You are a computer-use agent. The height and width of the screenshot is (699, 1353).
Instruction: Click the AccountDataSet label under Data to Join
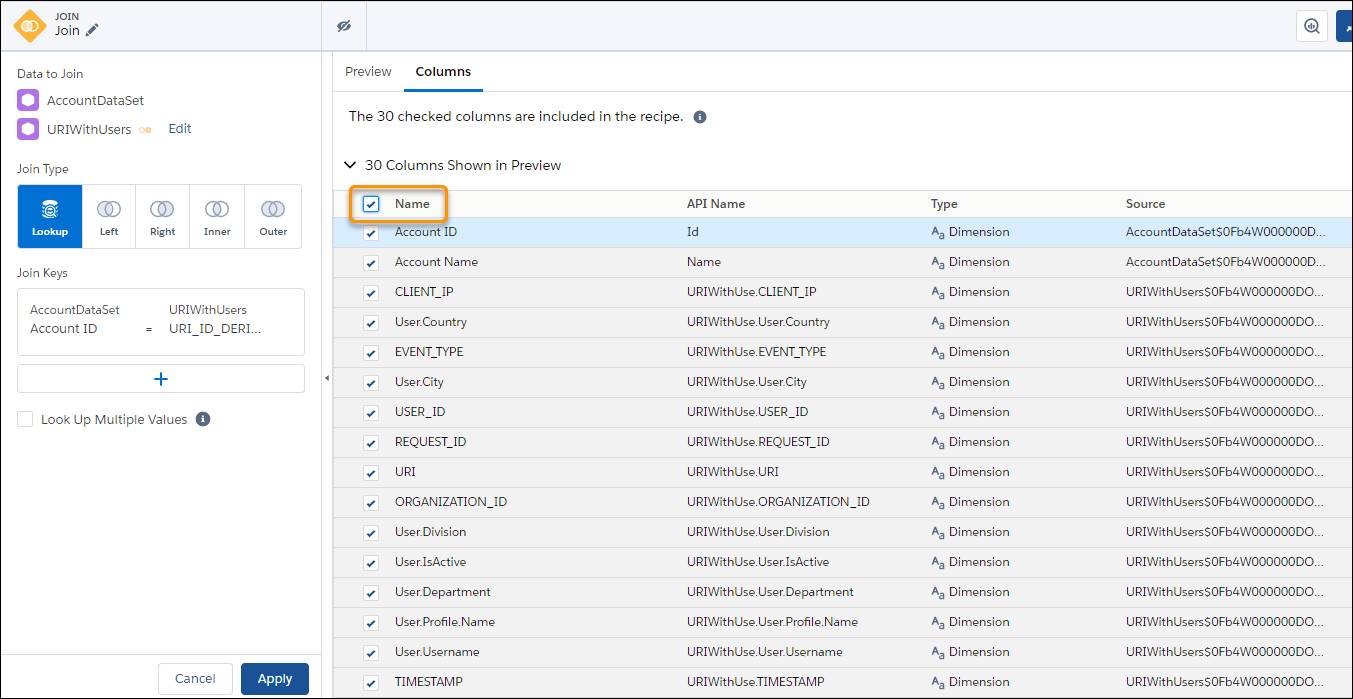click(95, 101)
